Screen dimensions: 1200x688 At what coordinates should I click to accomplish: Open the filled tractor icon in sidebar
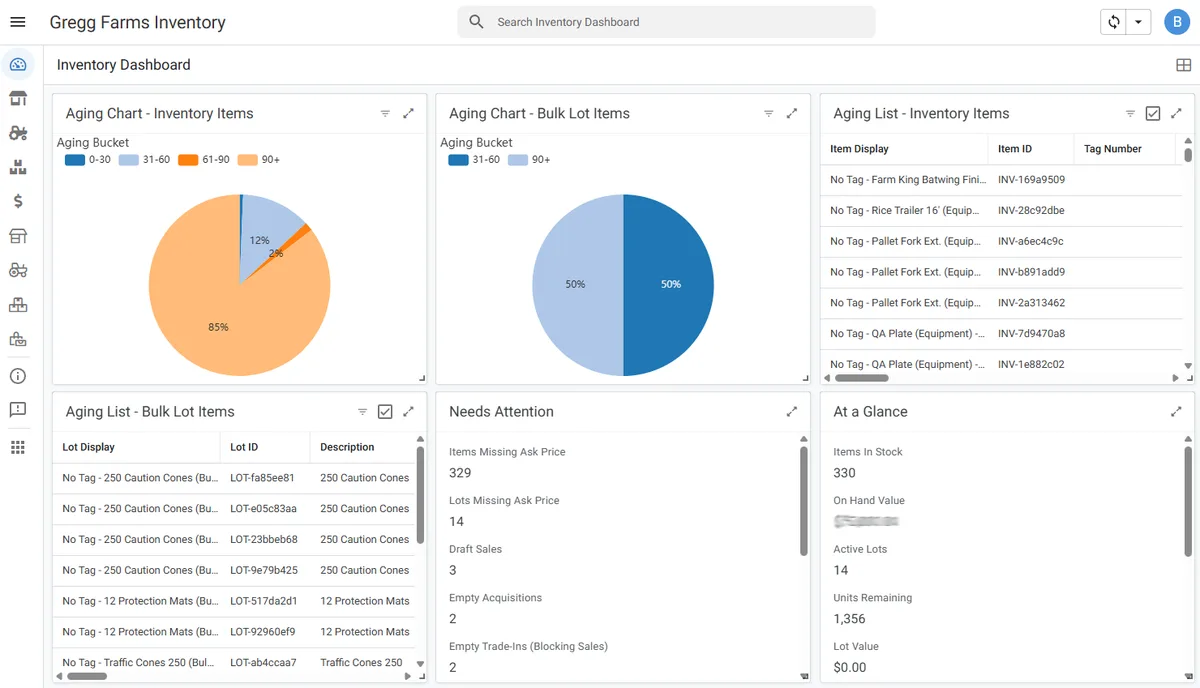(x=17, y=133)
